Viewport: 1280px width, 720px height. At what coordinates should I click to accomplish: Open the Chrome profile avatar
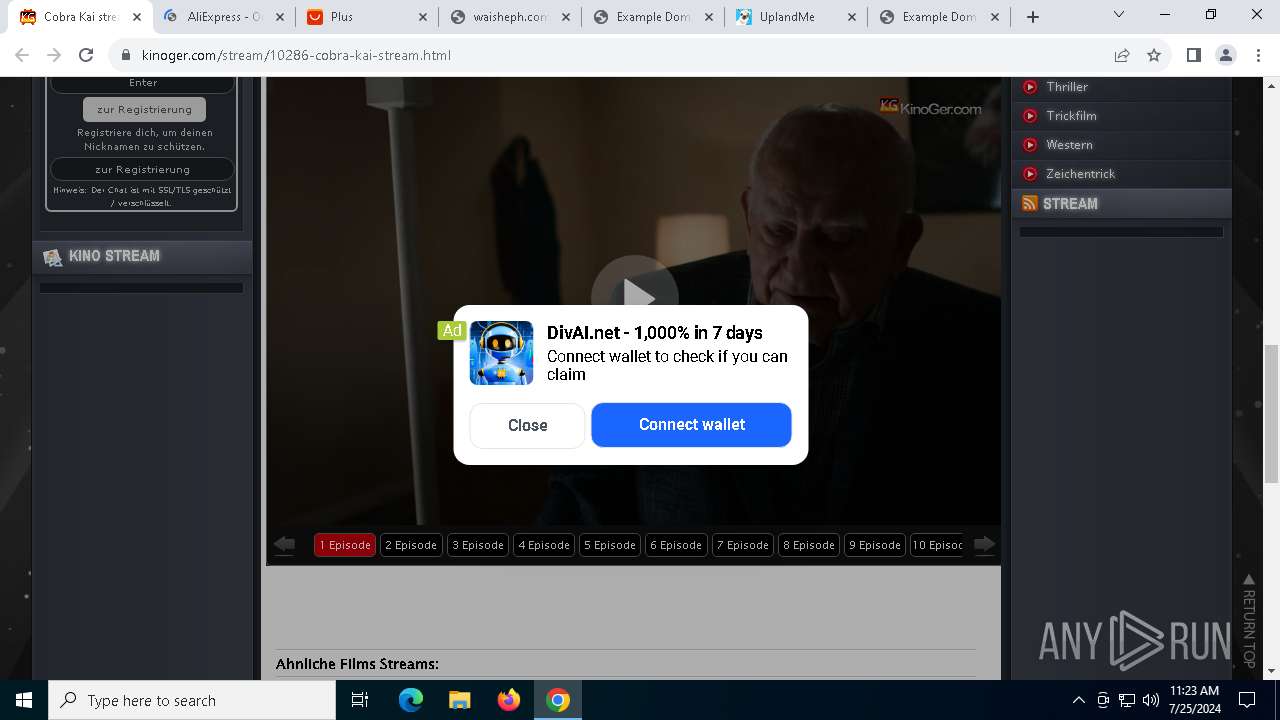coord(1226,55)
